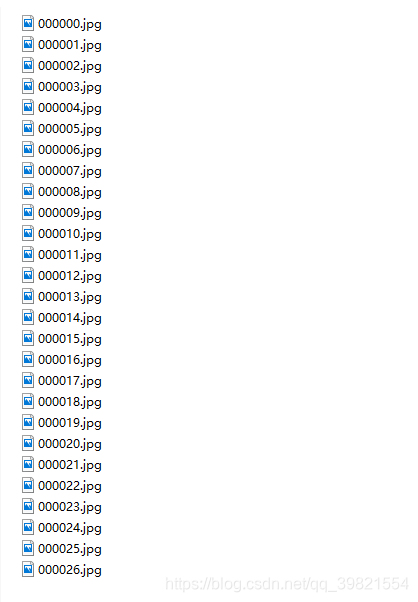Click the image icon beside 000003.jpg
Viewport: 418px width, 602px height.
coord(28,86)
